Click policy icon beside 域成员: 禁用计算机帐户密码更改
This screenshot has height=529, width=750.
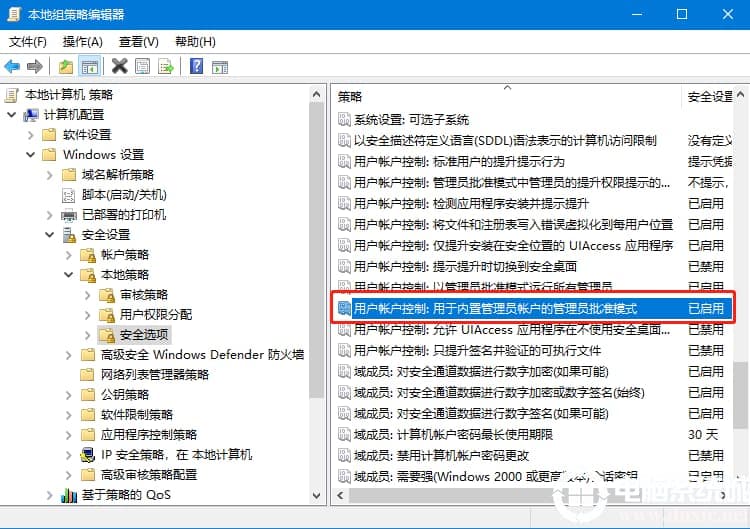[344, 455]
